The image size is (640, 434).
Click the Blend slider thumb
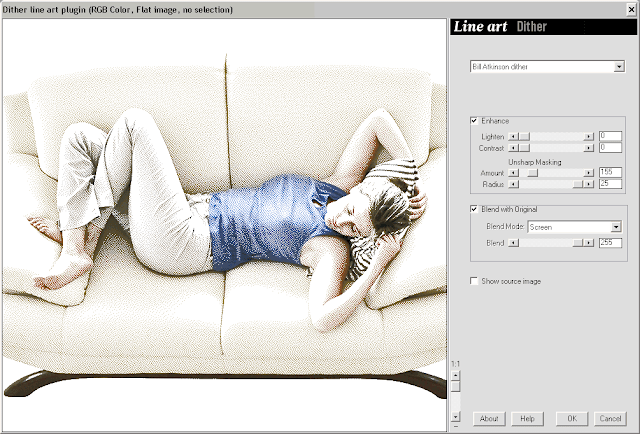(x=578, y=243)
